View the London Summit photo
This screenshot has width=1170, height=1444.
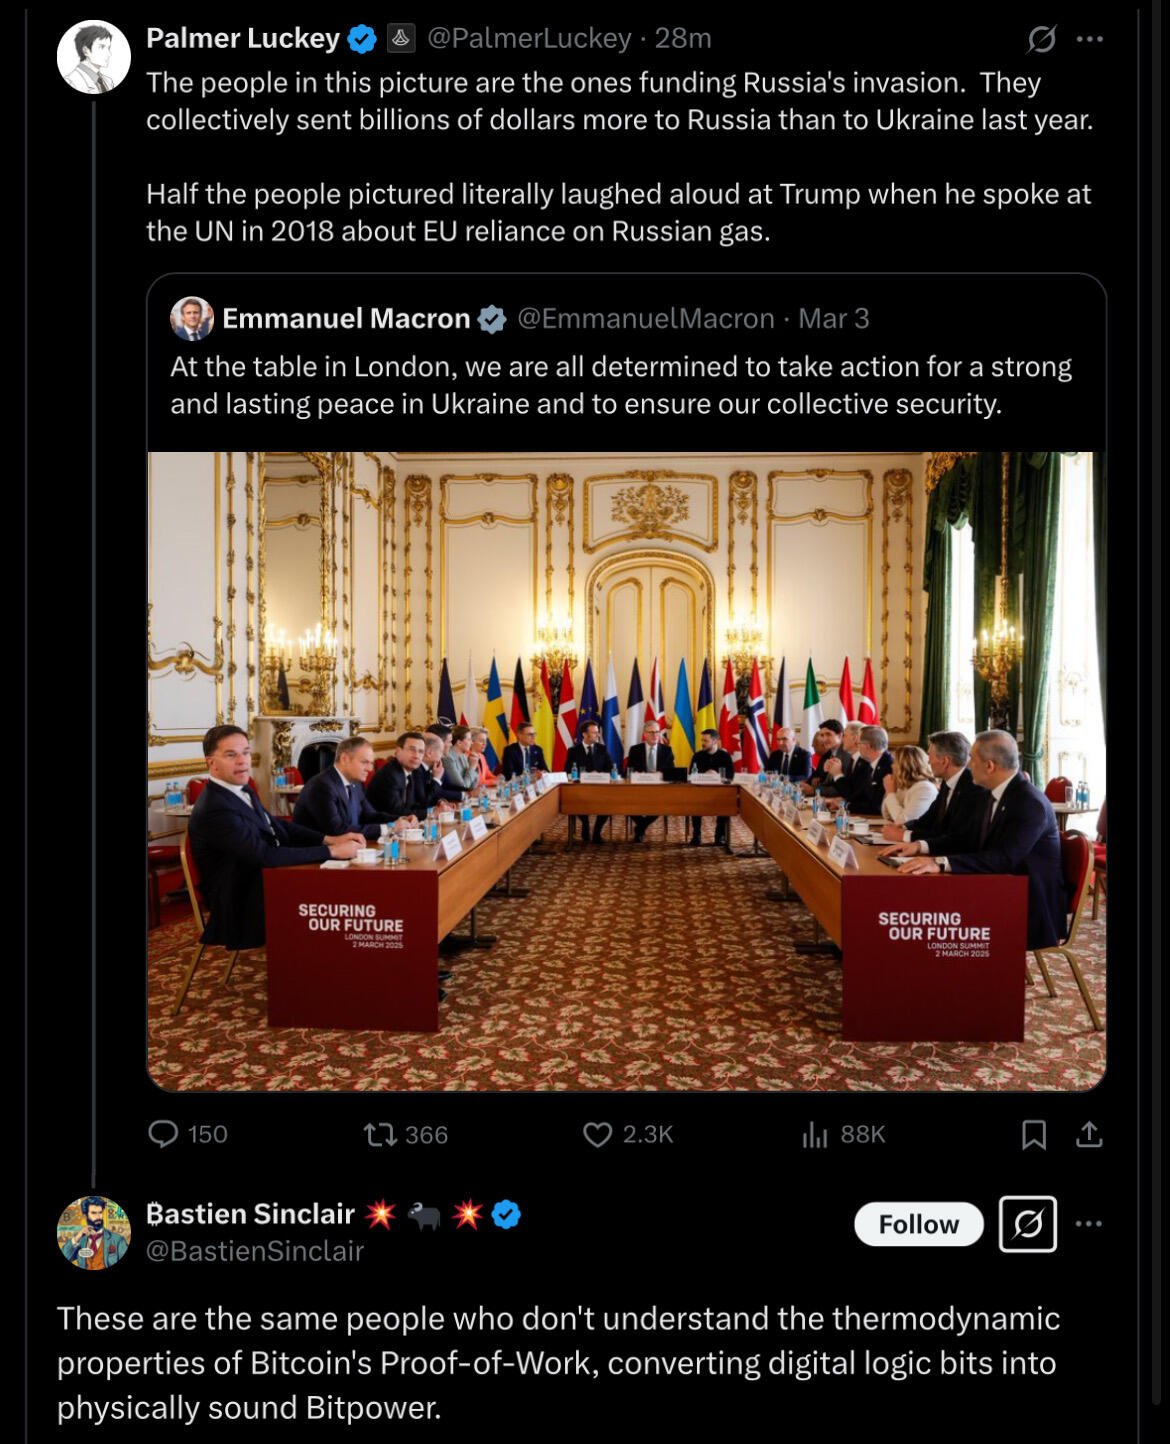point(627,771)
